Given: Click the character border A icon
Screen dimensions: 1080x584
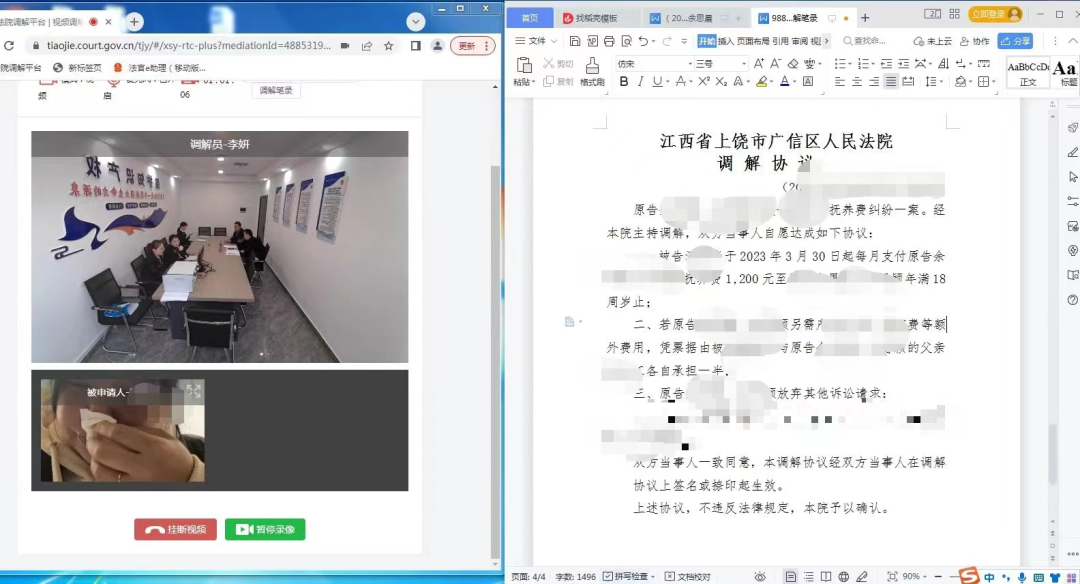Looking at the screenshot, I should (808, 81).
